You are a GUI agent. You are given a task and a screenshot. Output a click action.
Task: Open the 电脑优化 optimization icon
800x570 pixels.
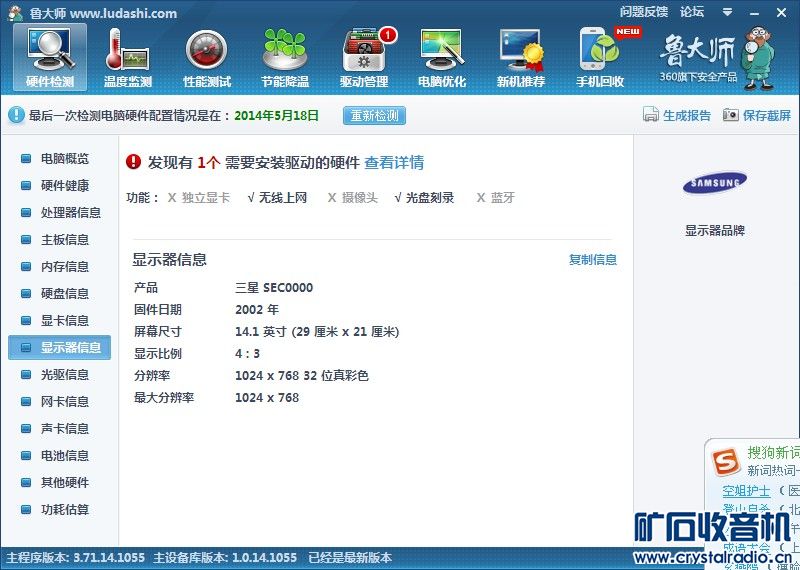click(442, 57)
